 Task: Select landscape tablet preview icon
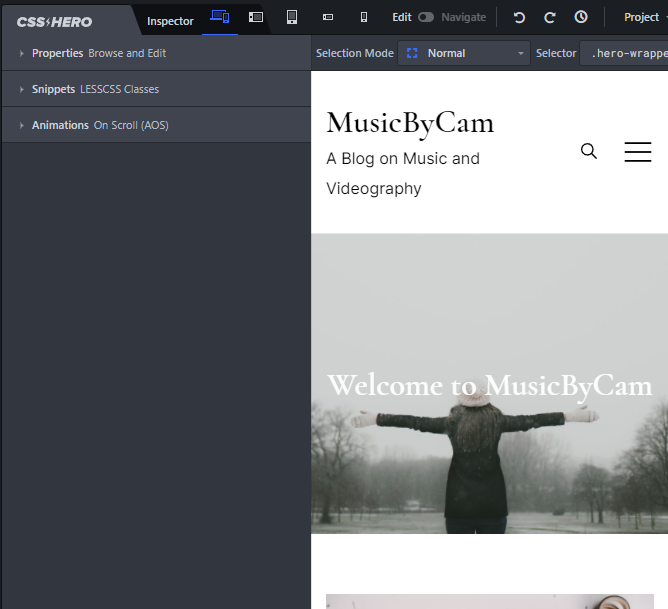click(x=256, y=17)
